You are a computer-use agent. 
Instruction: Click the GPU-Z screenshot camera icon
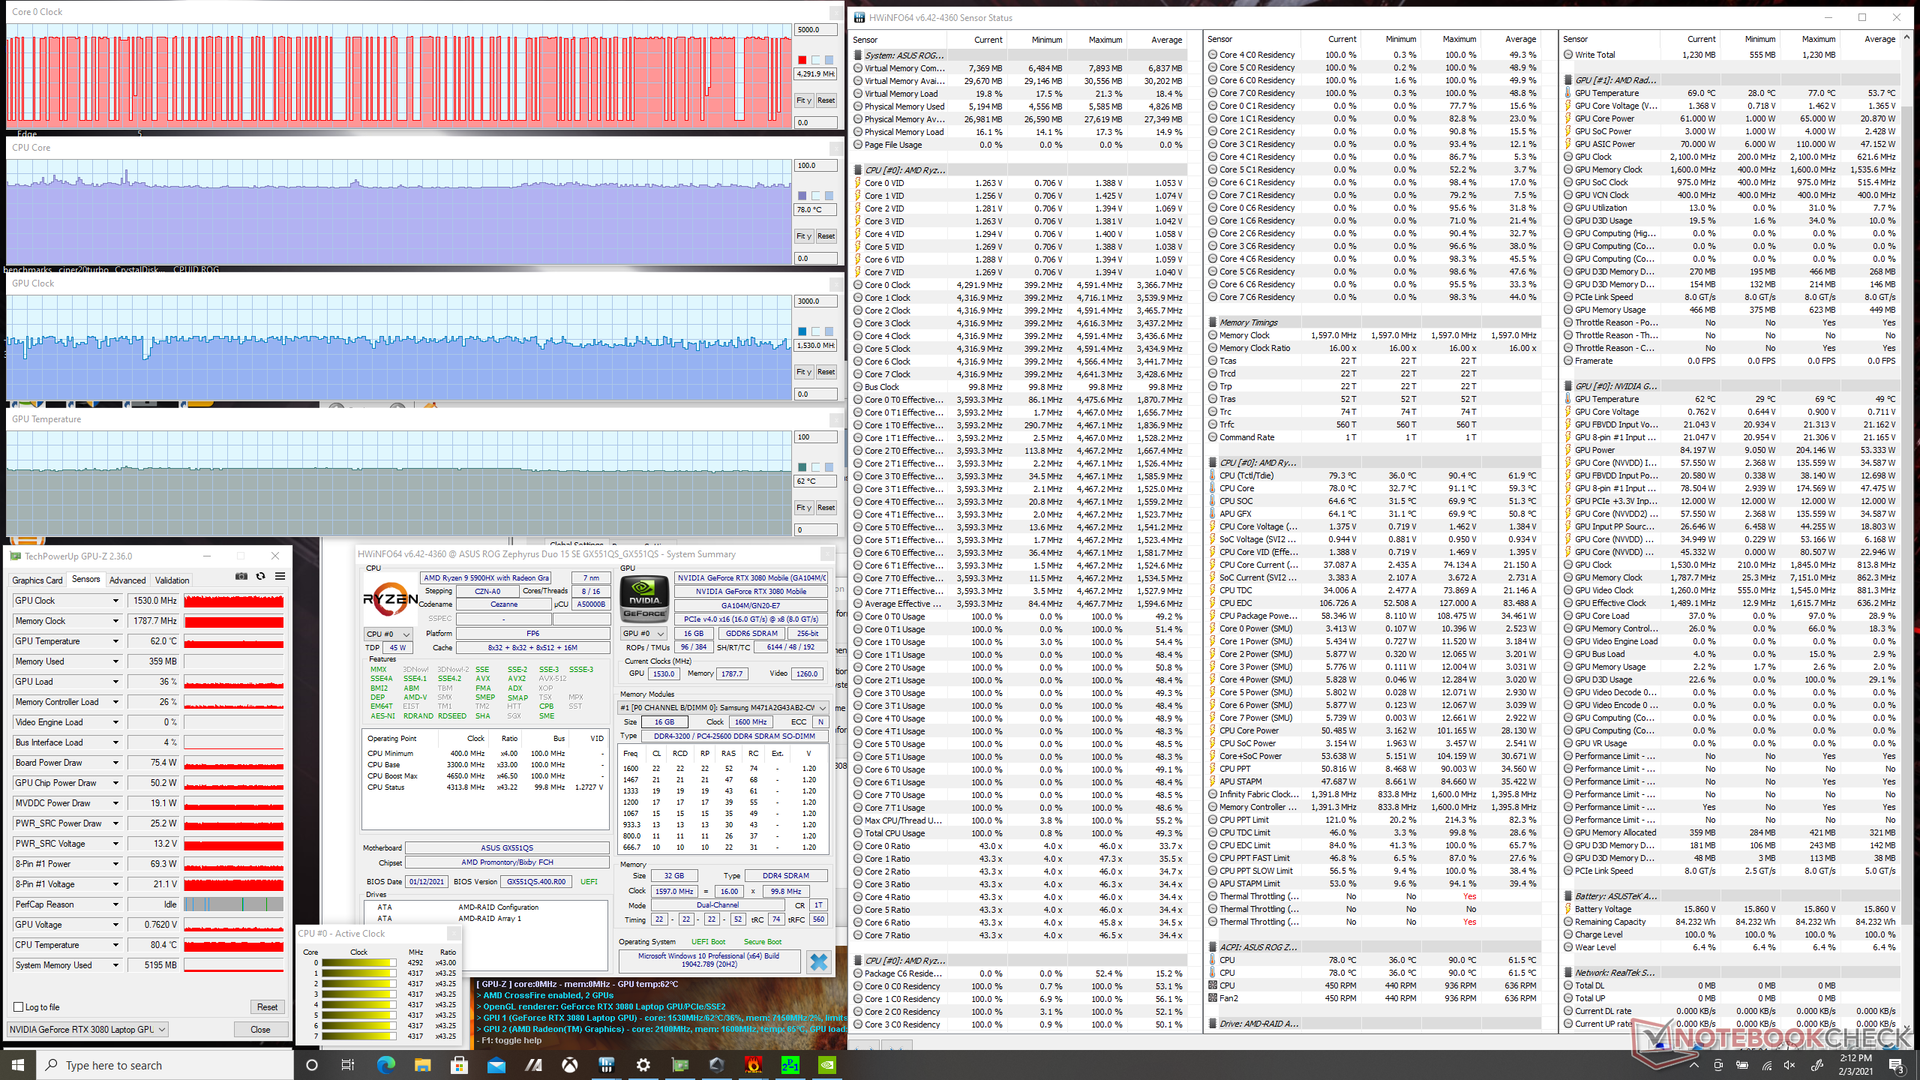(x=241, y=576)
